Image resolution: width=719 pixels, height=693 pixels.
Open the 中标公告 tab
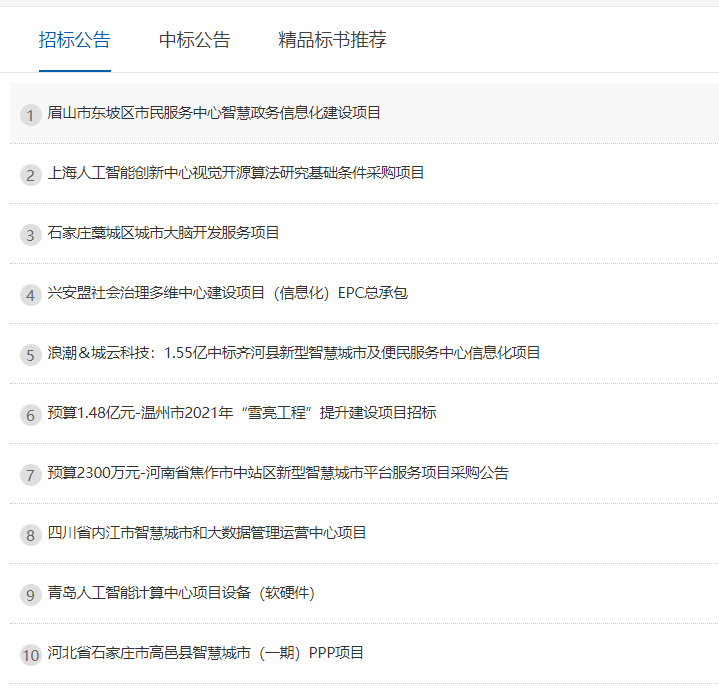pyautogui.click(x=194, y=40)
